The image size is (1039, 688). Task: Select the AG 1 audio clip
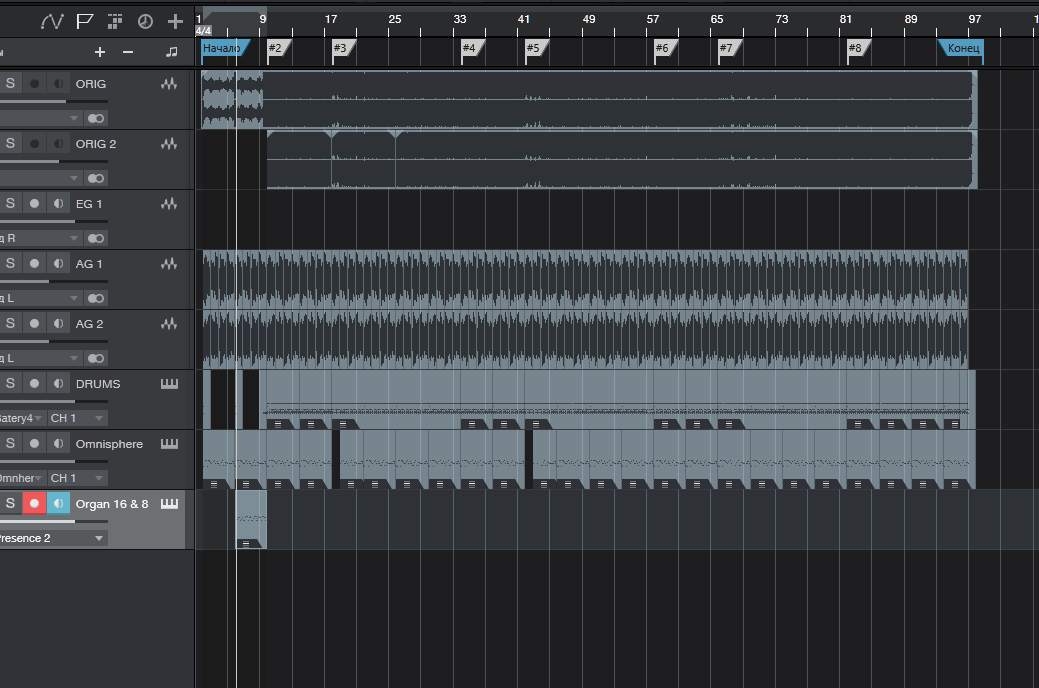coord(585,279)
